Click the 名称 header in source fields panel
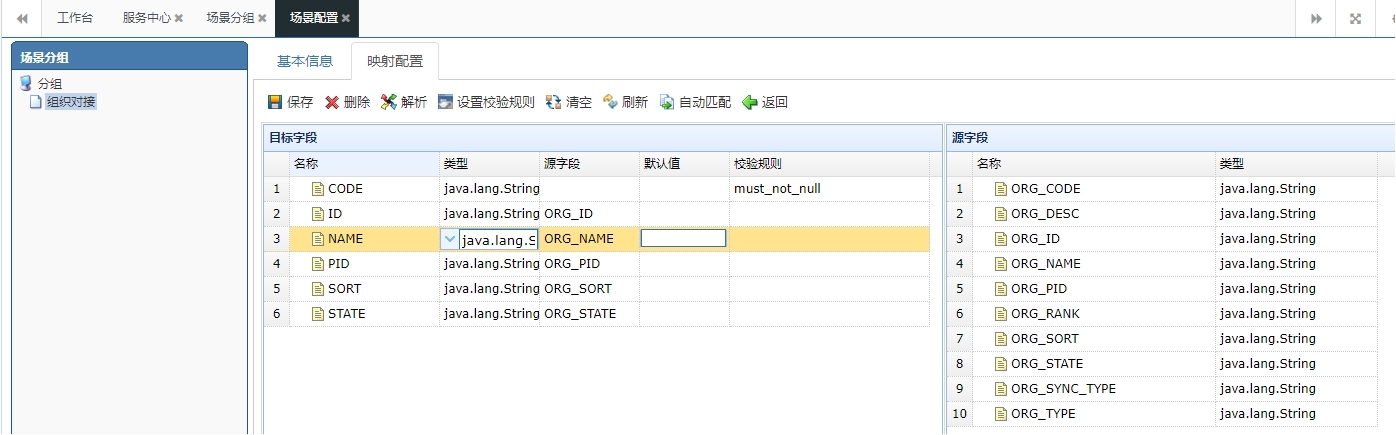Viewport: 1396px width, 435px height. click(1094, 164)
